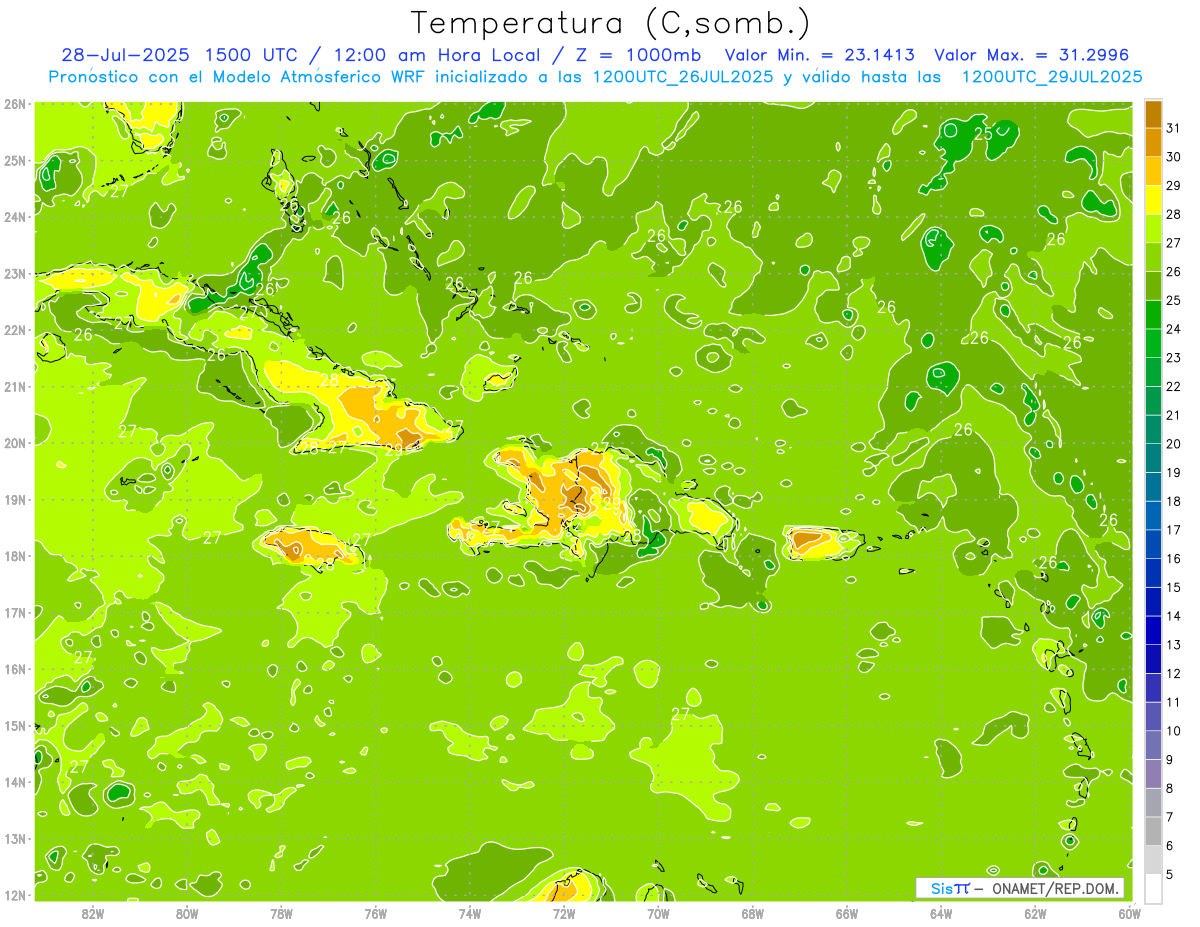Click legend value "31"

[x=1173, y=128]
